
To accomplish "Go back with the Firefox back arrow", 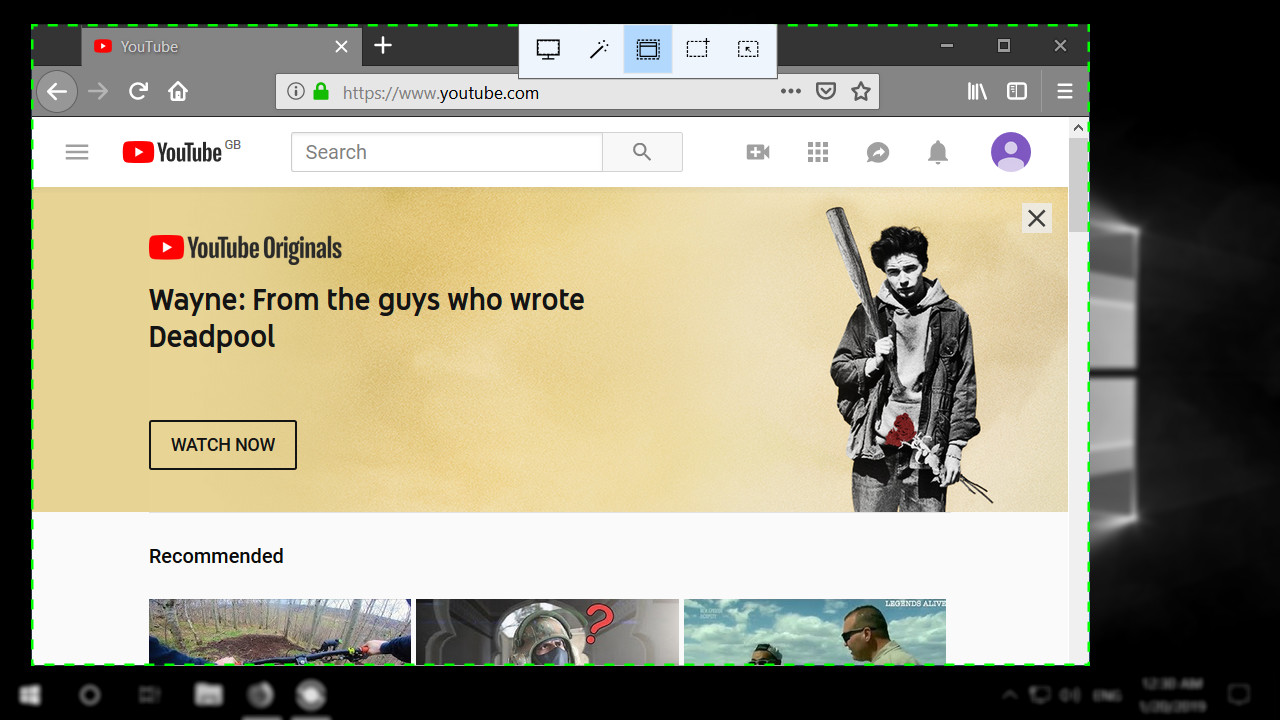I will click(57, 92).
